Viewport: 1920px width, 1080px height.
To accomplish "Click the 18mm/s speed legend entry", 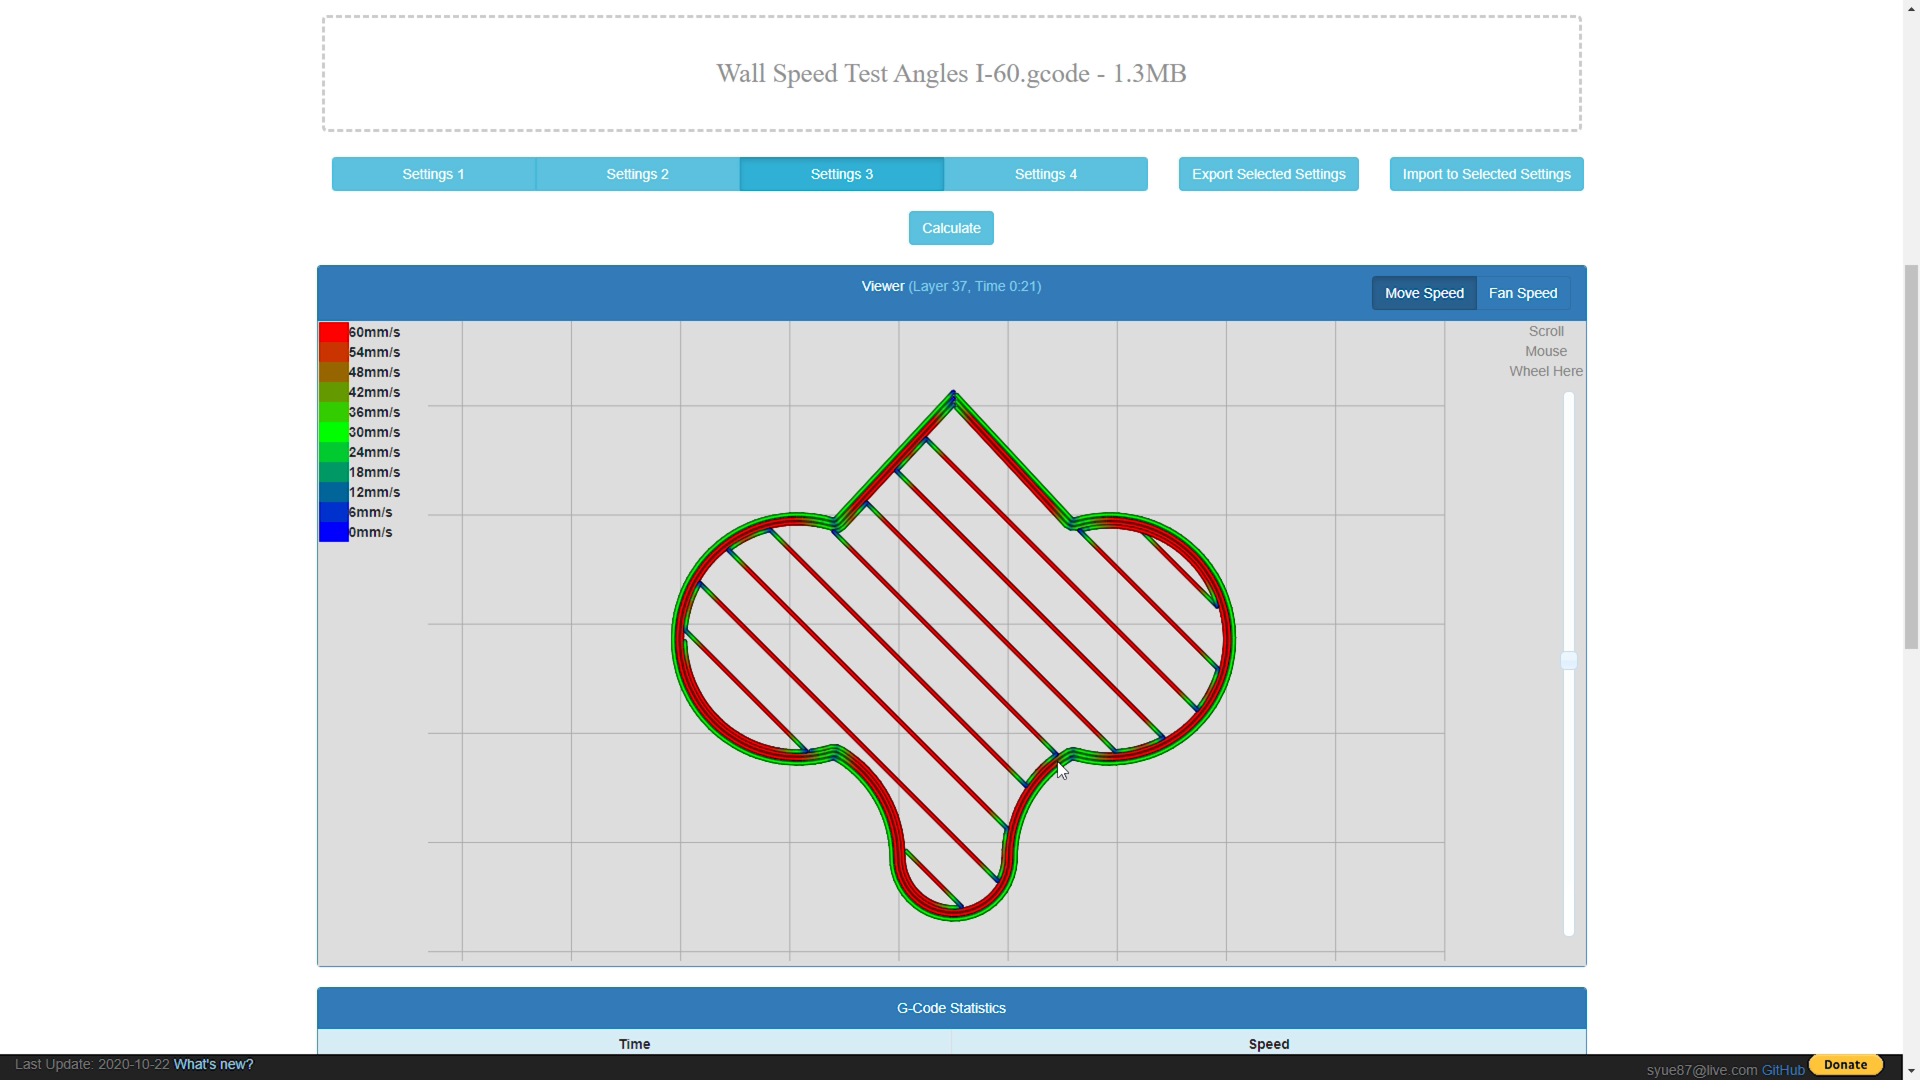I will 373,472.
